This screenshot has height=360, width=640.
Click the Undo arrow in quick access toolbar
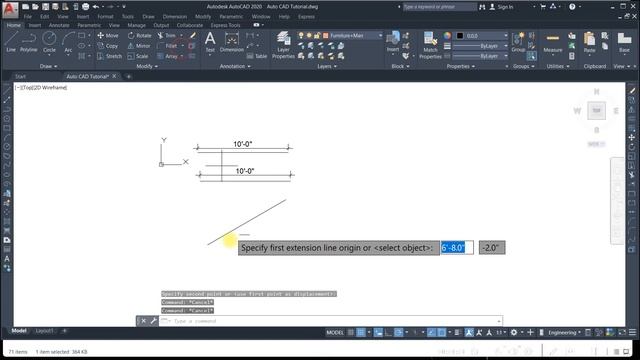pyautogui.click(x=96, y=7)
